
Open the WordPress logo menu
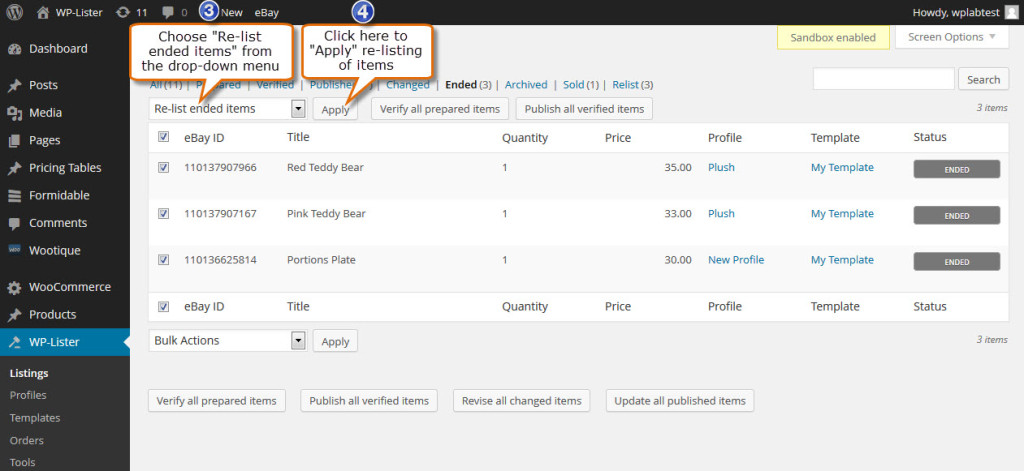pos(14,12)
